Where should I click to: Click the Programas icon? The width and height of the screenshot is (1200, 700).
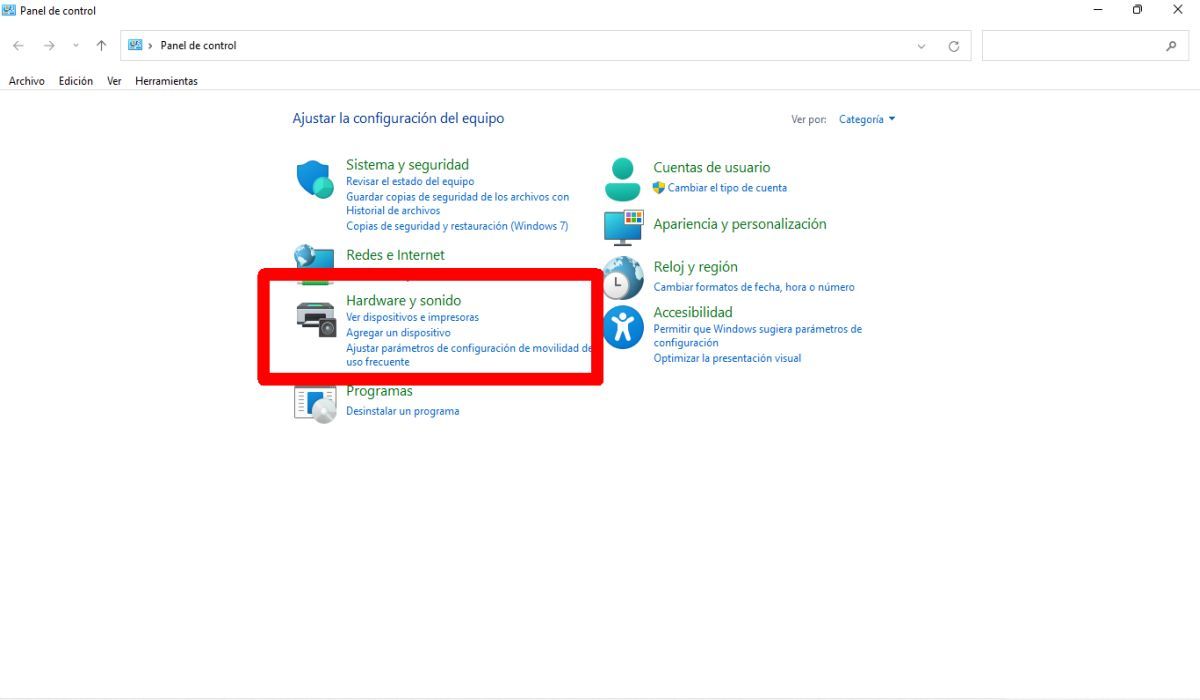click(x=315, y=403)
